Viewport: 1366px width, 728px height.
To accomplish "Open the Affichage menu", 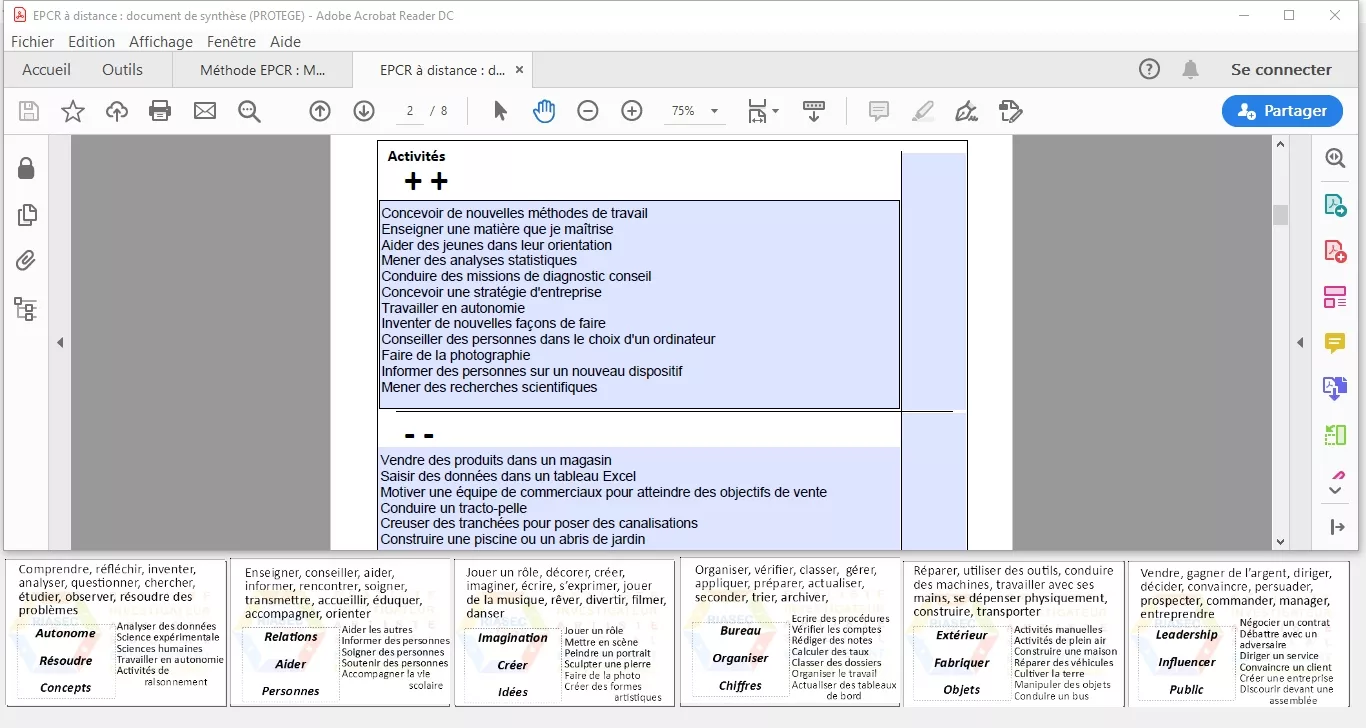I will [161, 41].
